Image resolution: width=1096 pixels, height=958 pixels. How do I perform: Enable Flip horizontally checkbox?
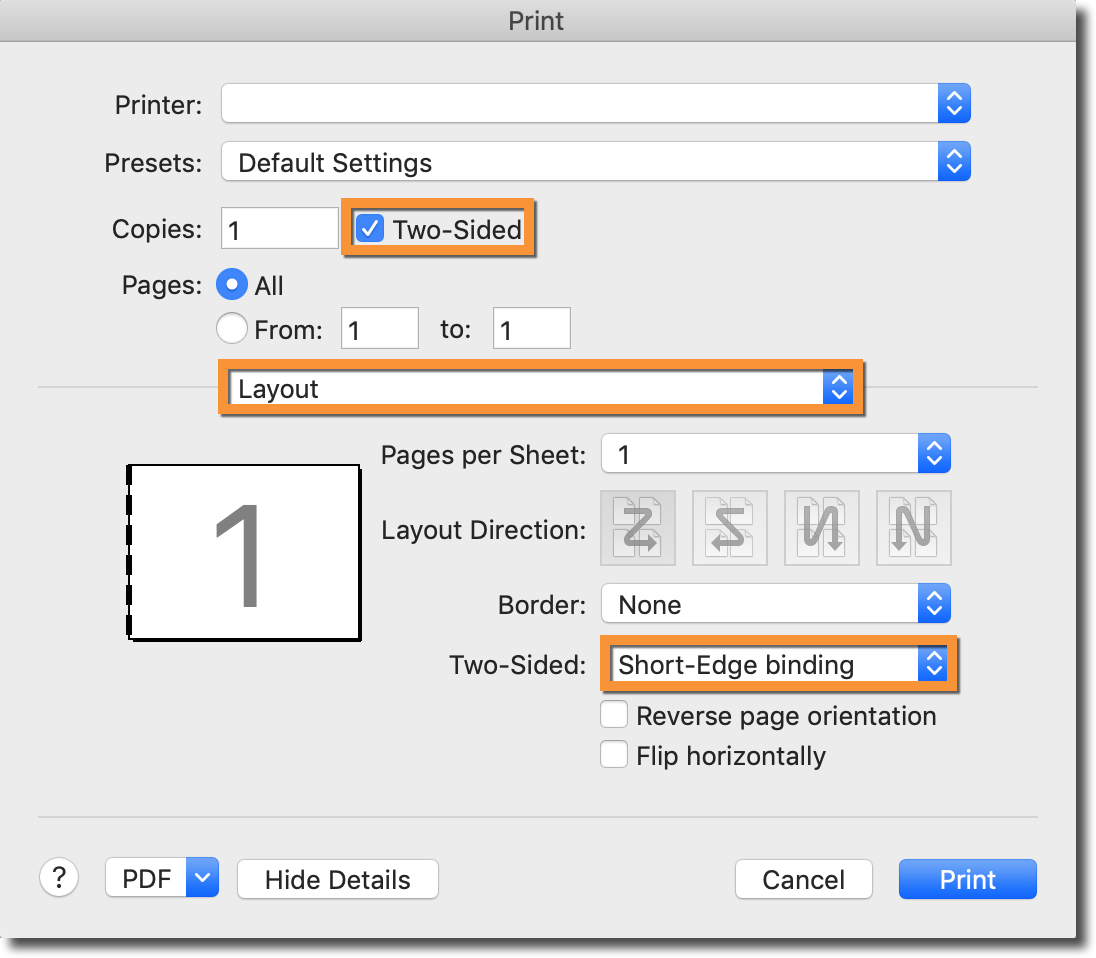(x=614, y=755)
